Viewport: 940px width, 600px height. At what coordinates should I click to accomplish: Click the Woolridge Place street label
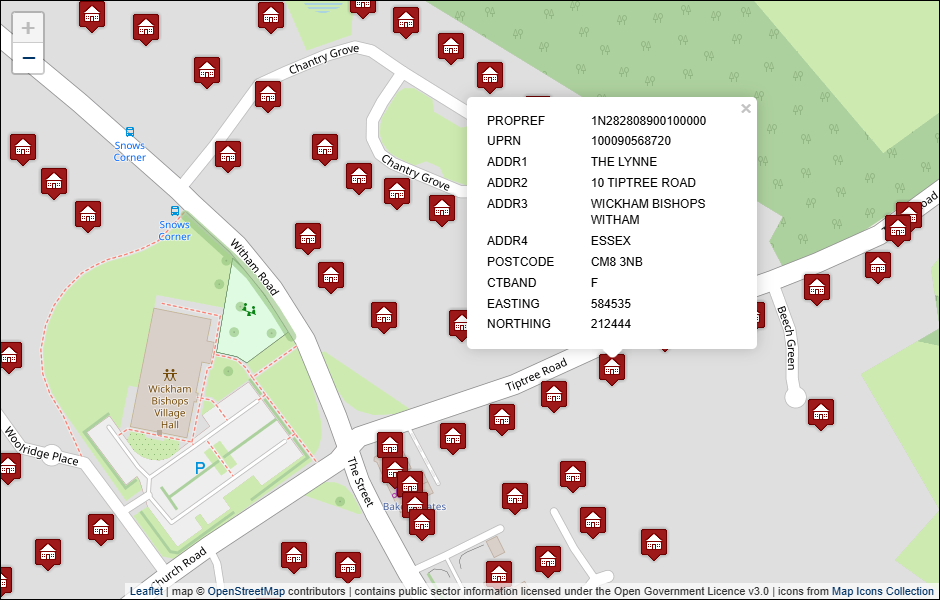41,447
